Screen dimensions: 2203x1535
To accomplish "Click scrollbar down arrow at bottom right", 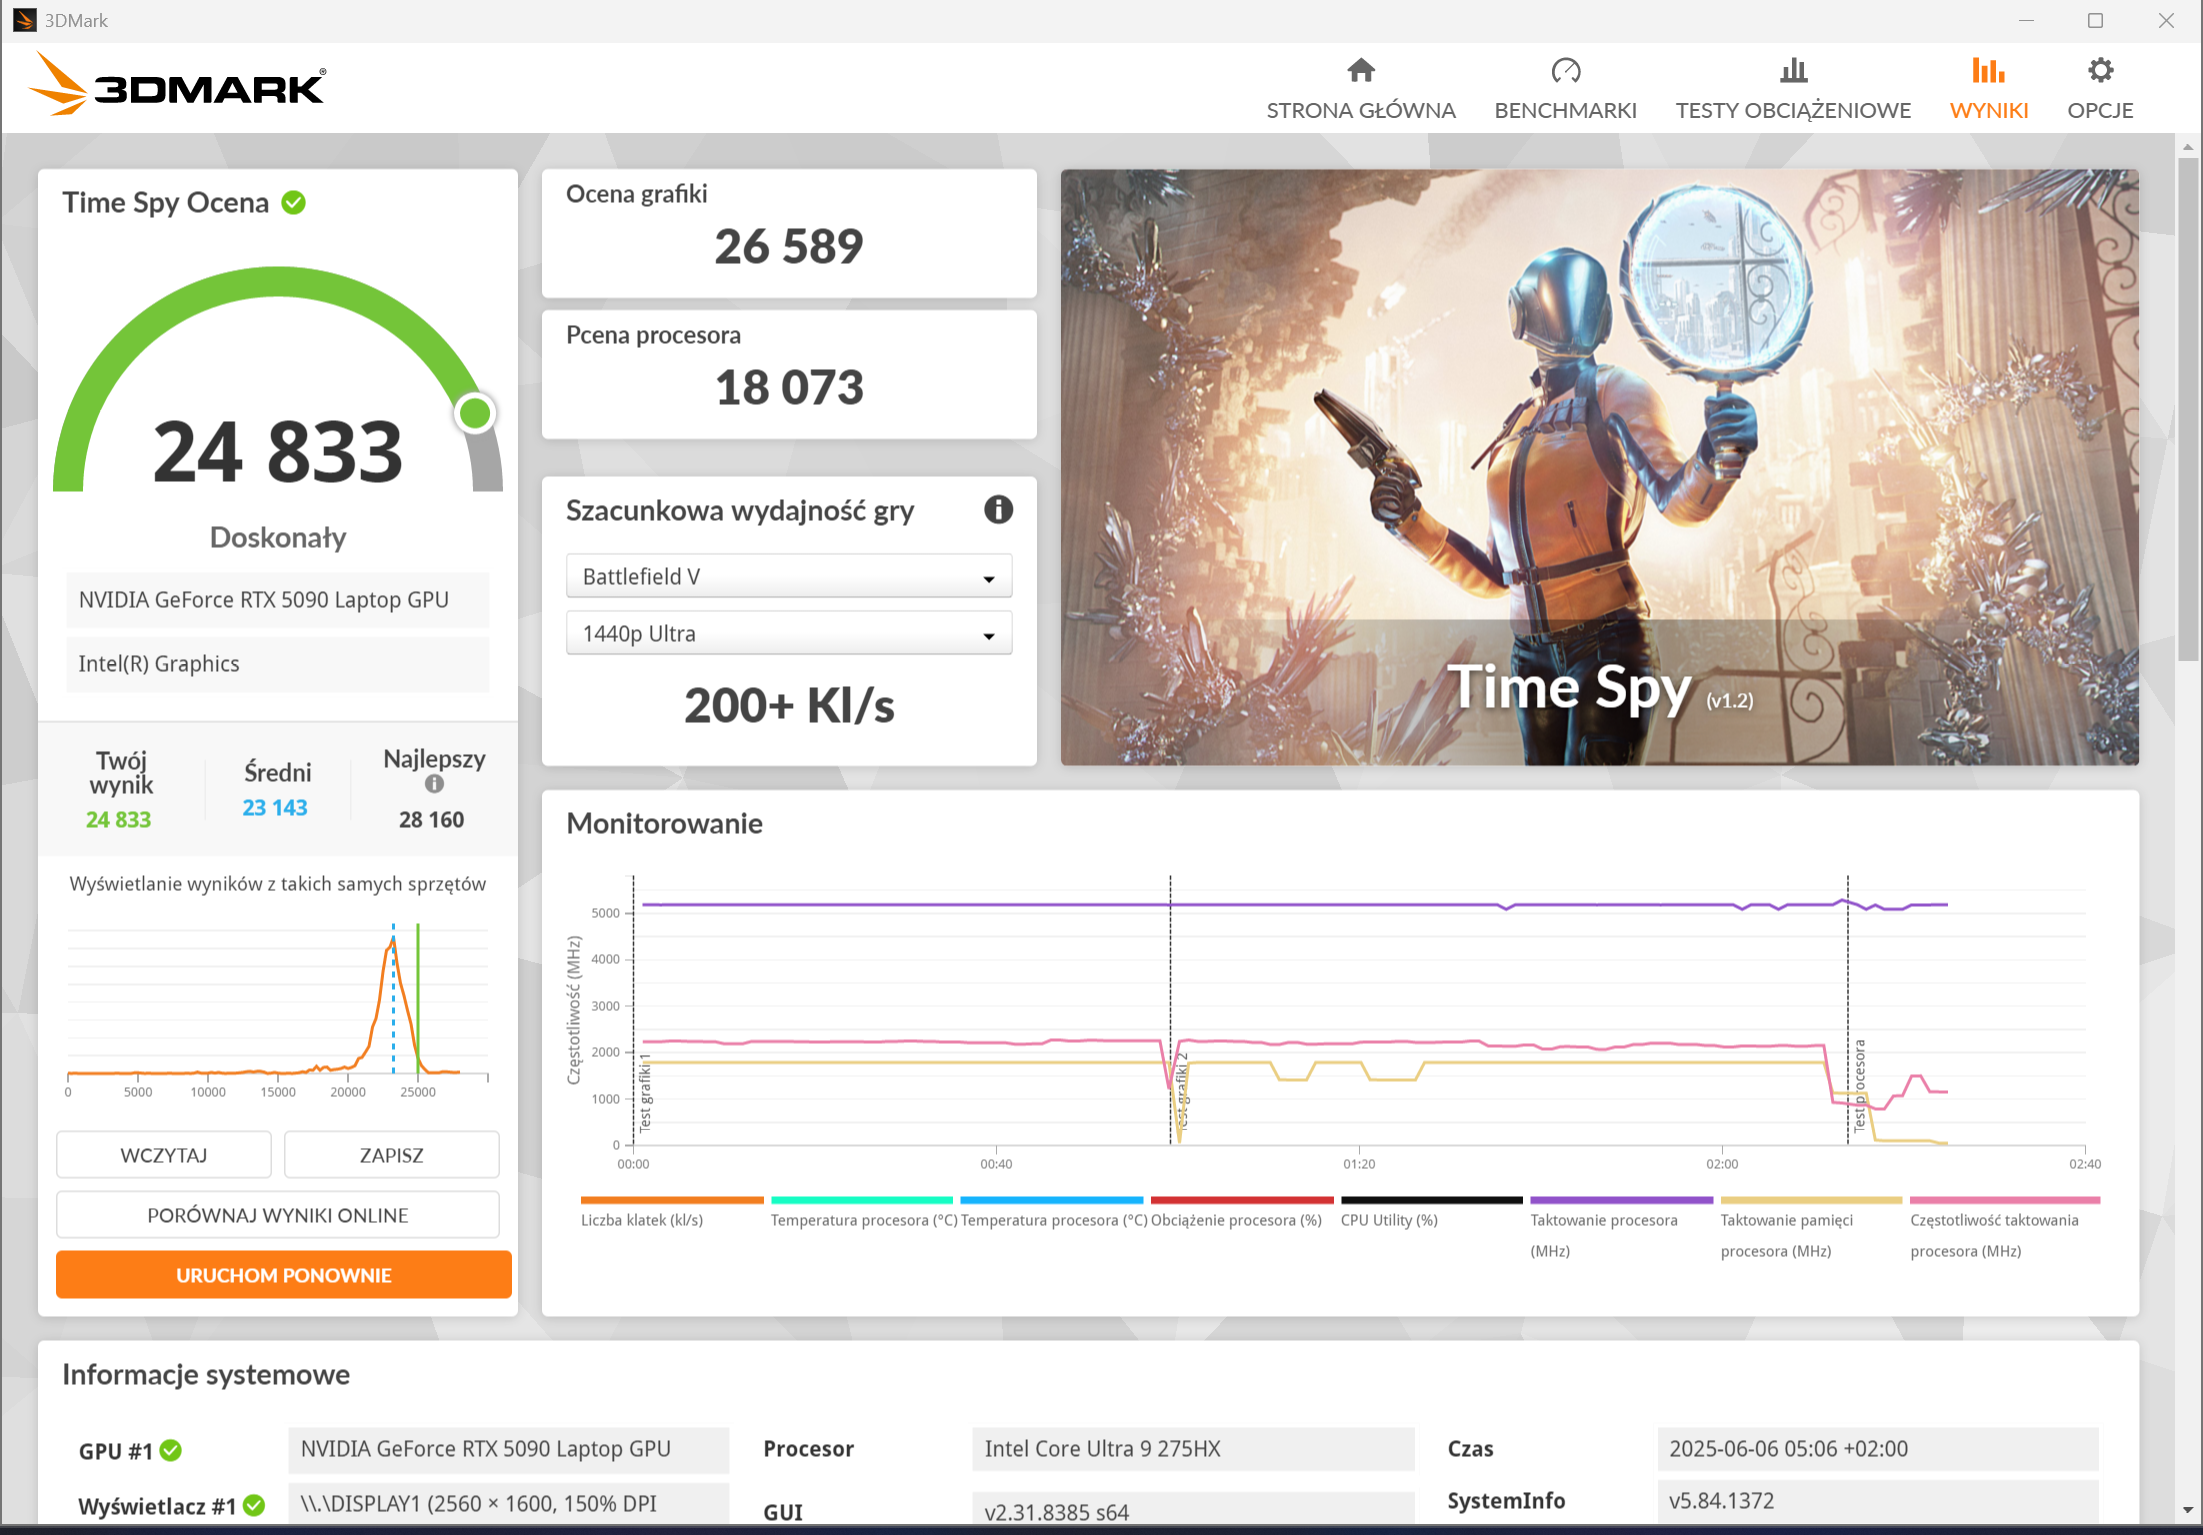I will (x=2188, y=1510).
